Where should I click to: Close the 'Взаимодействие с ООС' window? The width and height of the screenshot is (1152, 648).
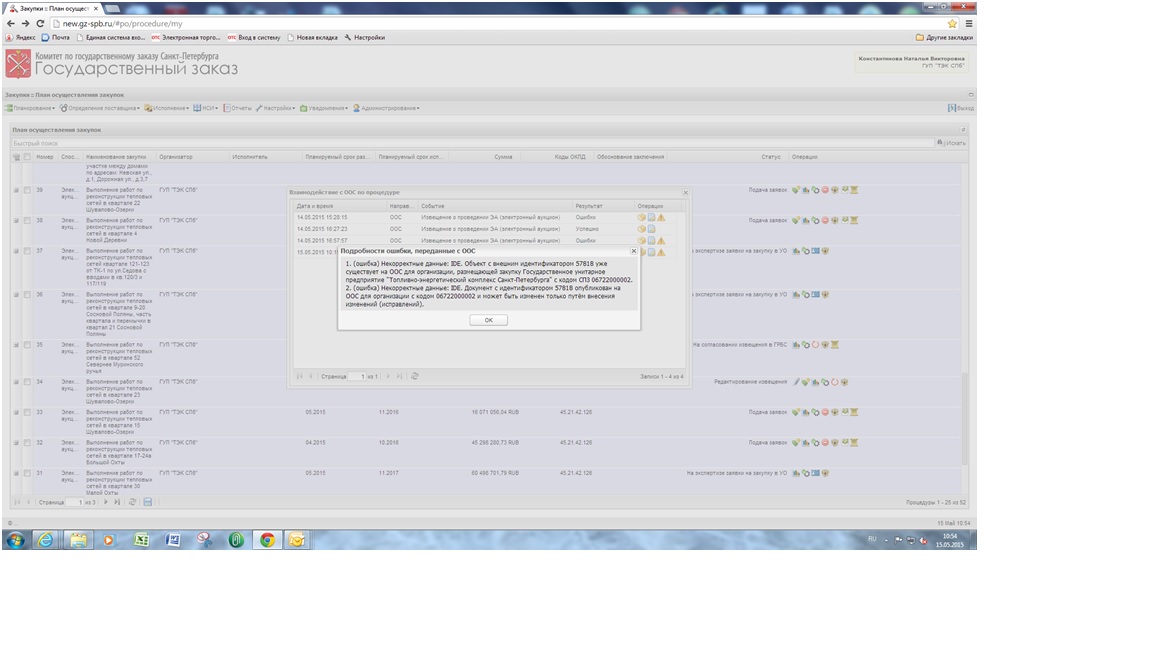pyautogui.click(x=685, y=192)
